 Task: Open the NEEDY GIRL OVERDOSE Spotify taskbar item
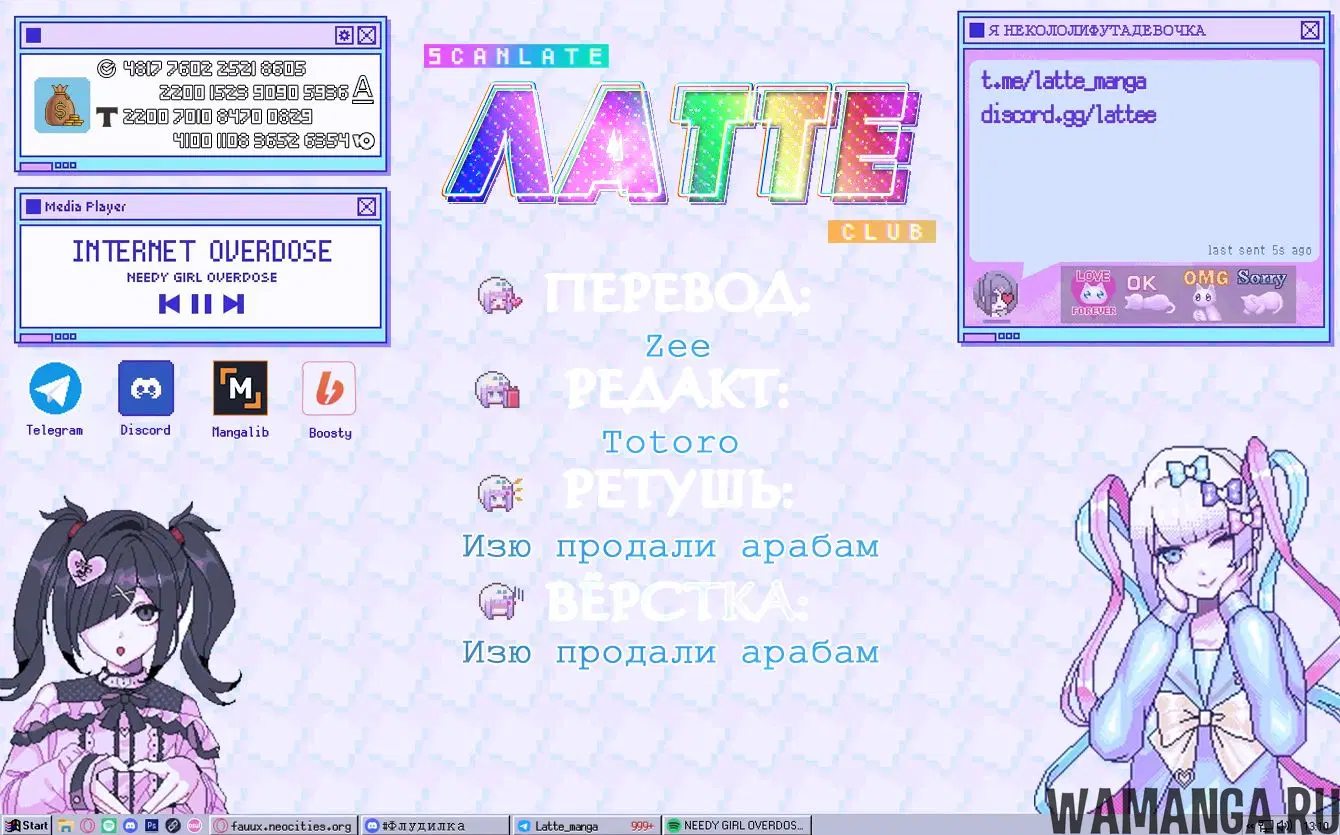click(735, 826)
